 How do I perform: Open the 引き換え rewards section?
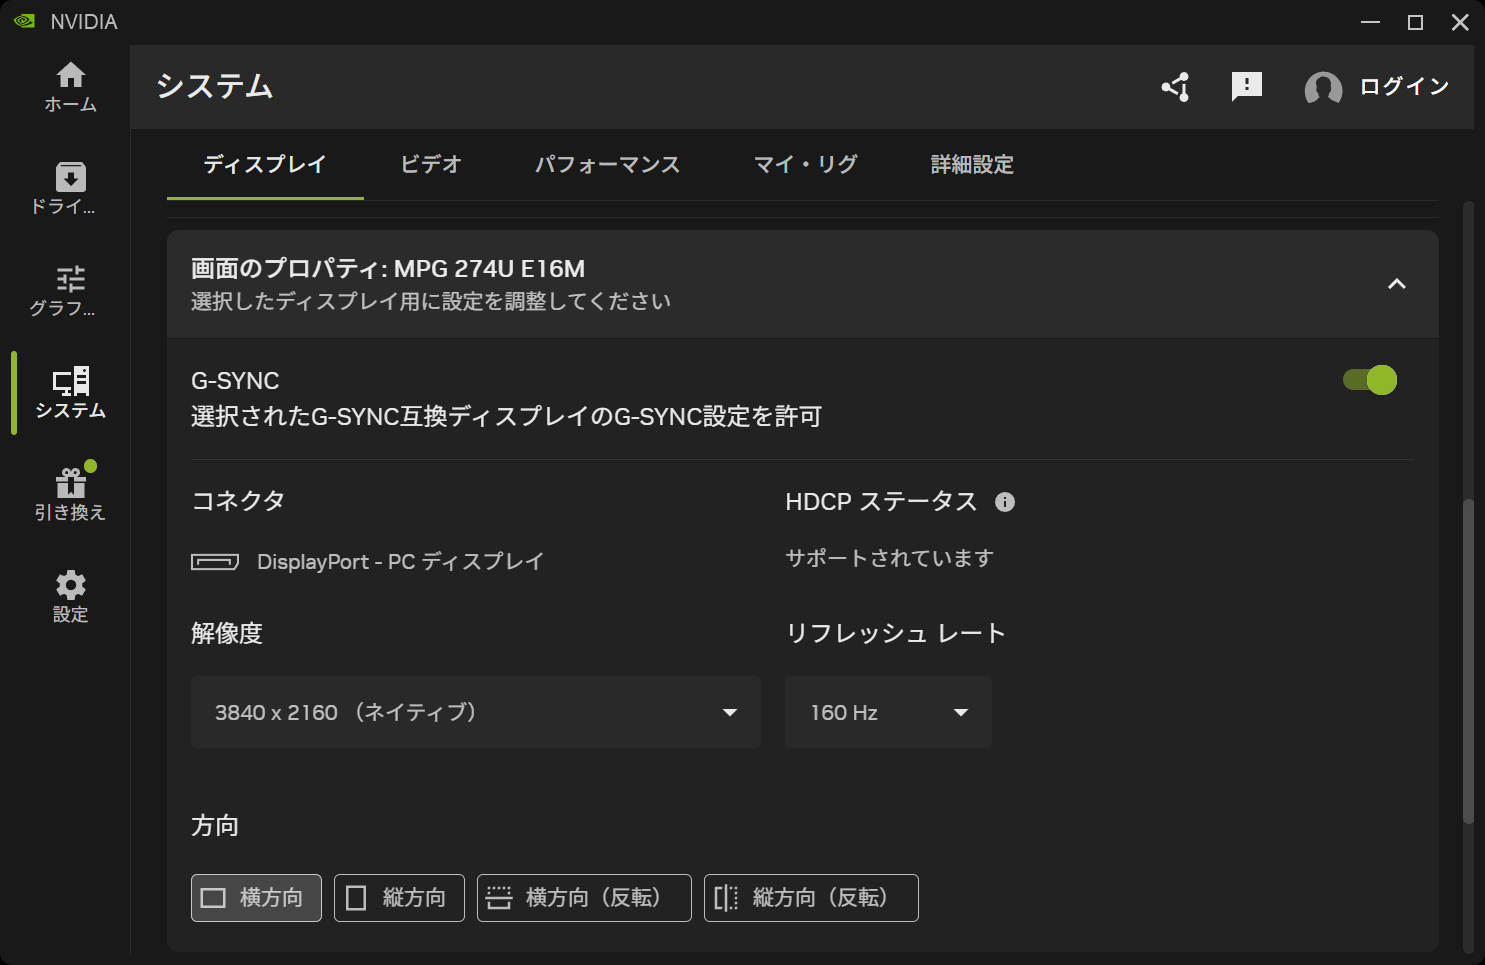pyautogui.click(x=70, y=492)
